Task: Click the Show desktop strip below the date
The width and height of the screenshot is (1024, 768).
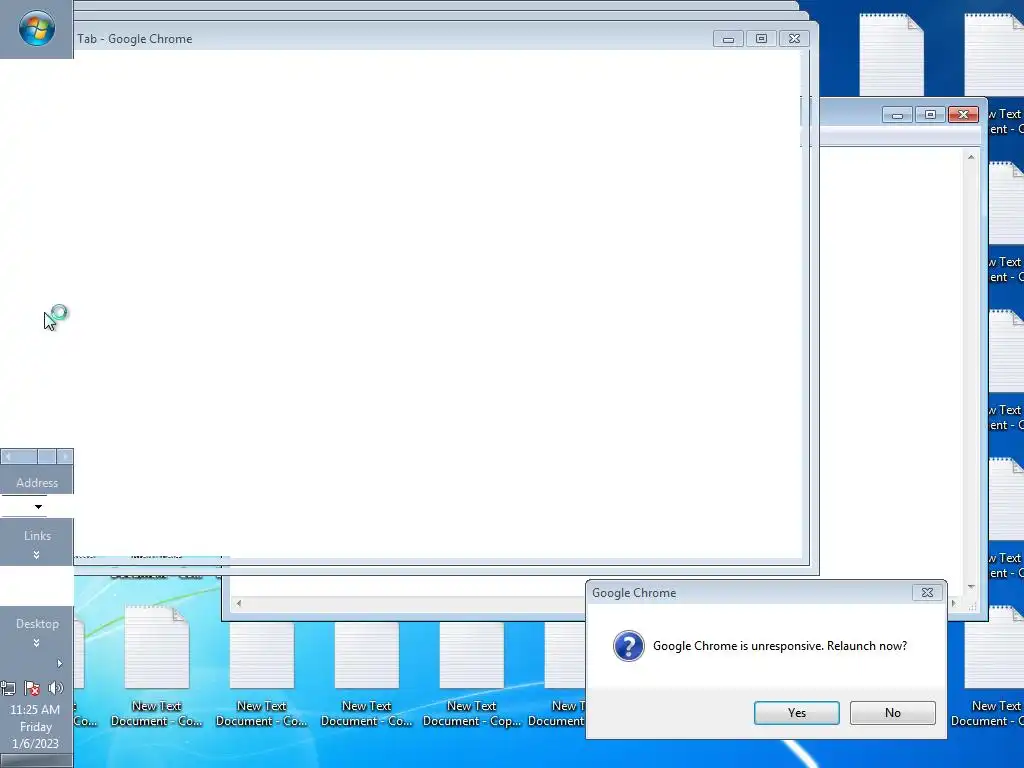Action: (37, 761)
